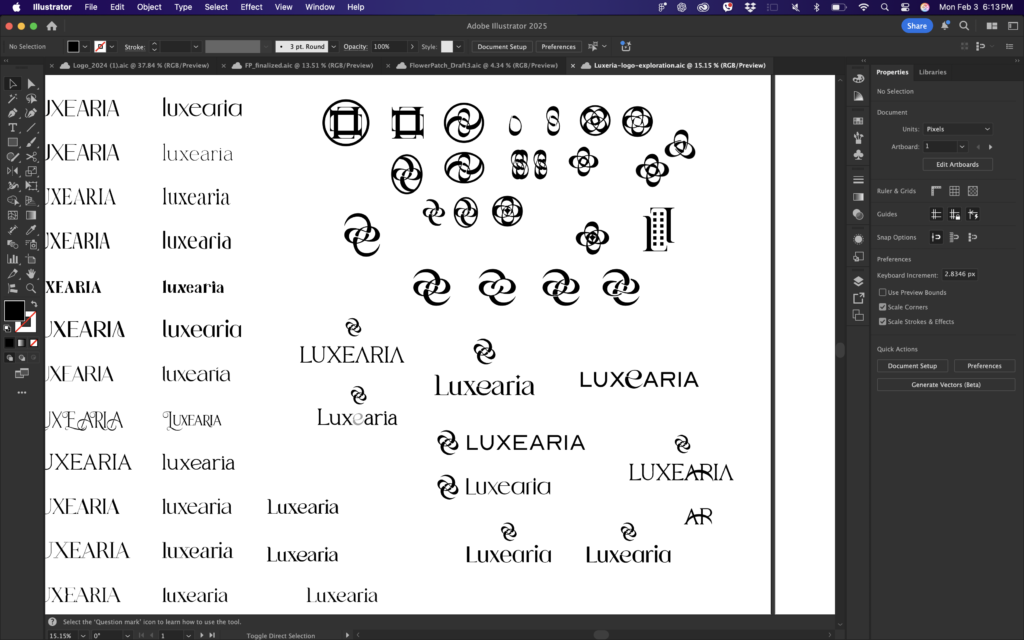Click the Show Grid icon
This screenshot has height=640, width=1024.
(x=954, y=191)
